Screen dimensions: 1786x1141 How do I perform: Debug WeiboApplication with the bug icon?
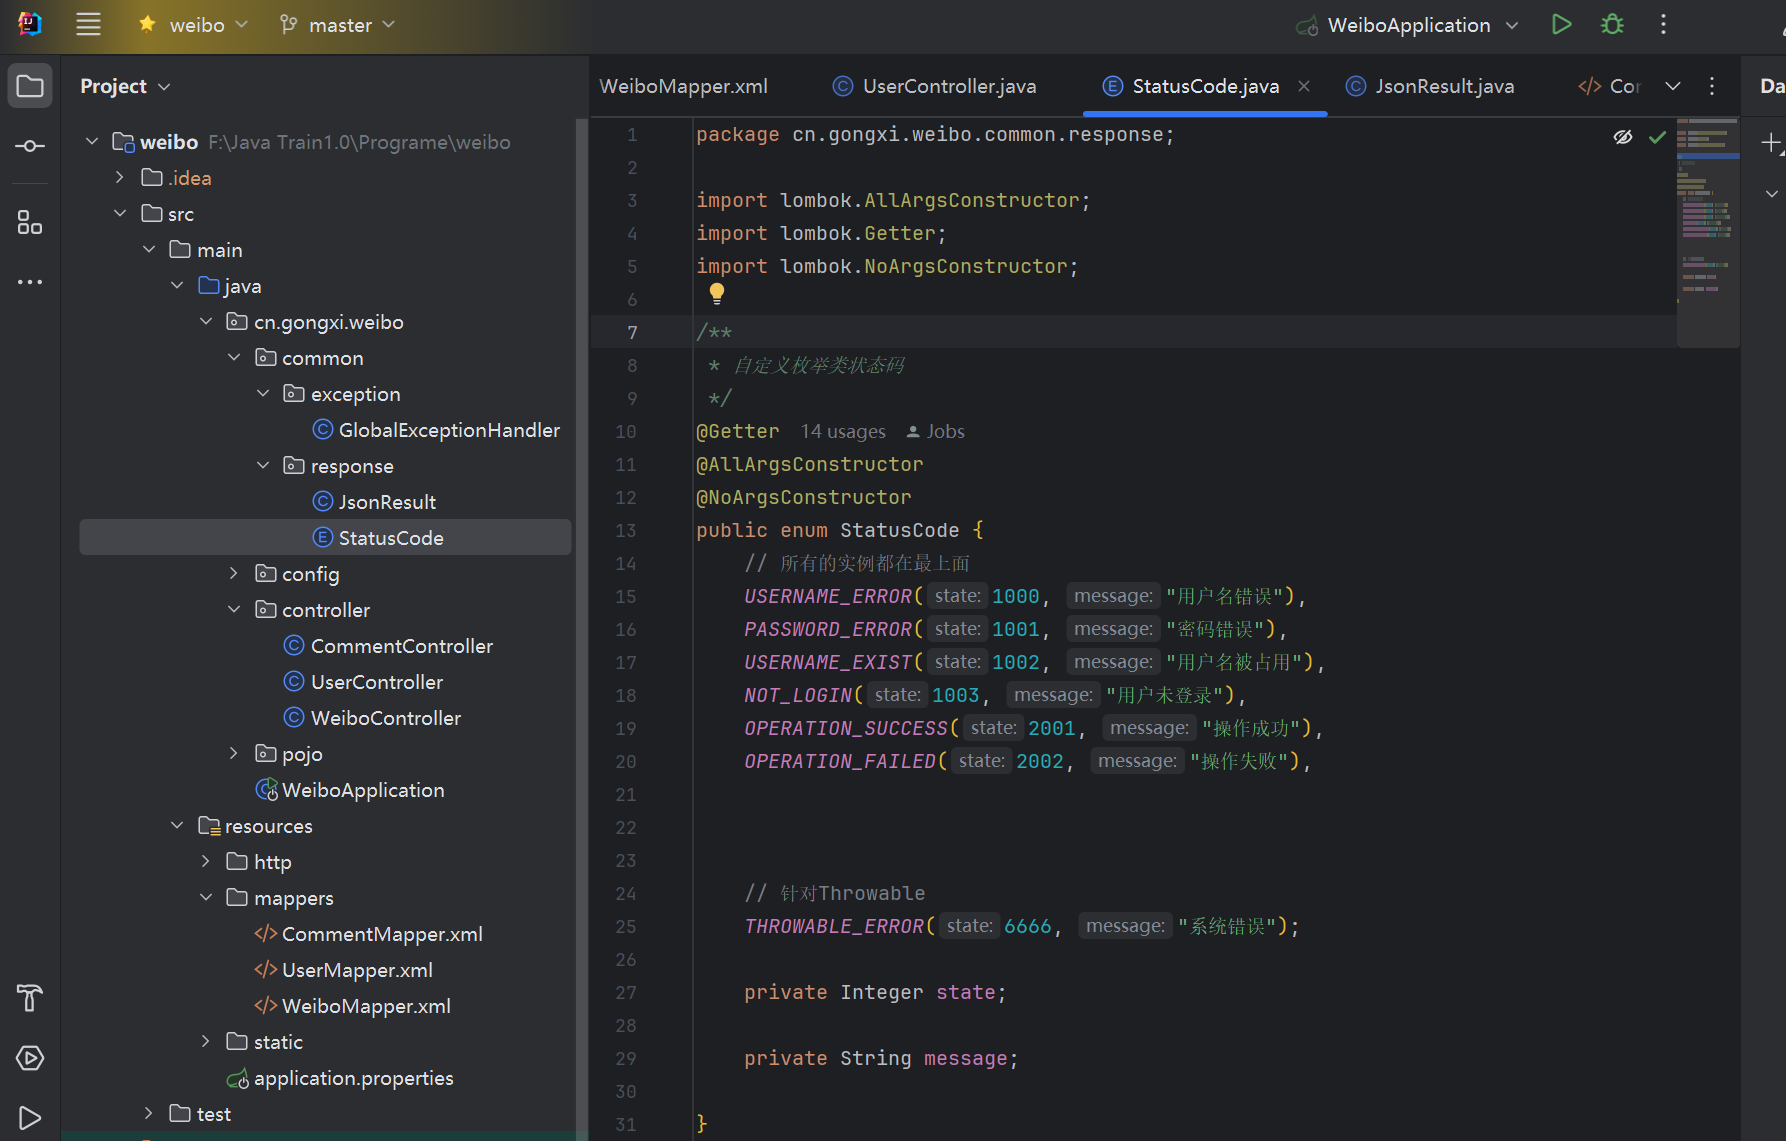coord(1612,24)
